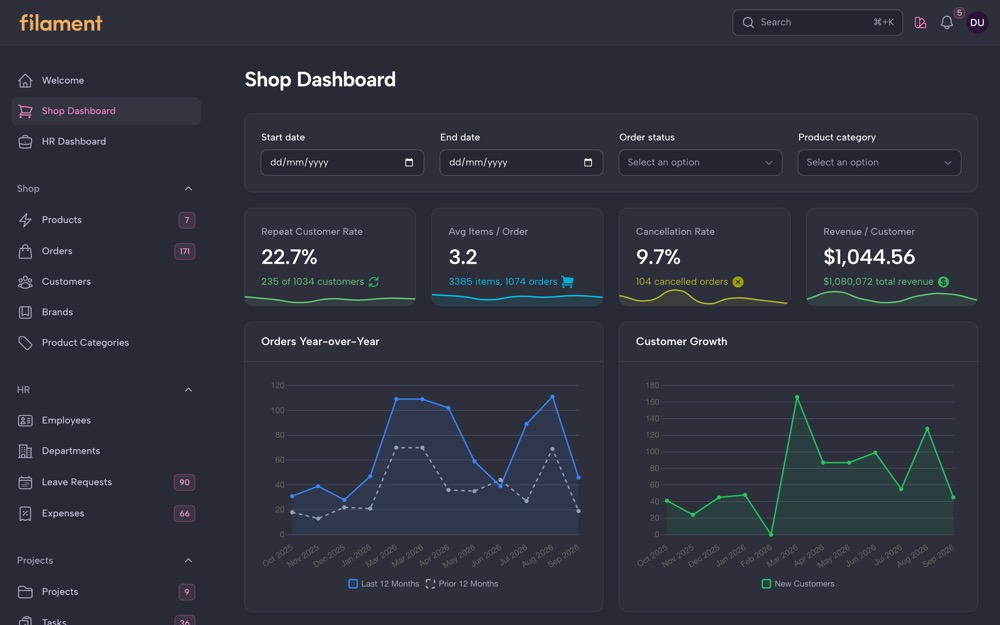Click the Products count badge 7

pyautogui.click(x=187, y=220)
